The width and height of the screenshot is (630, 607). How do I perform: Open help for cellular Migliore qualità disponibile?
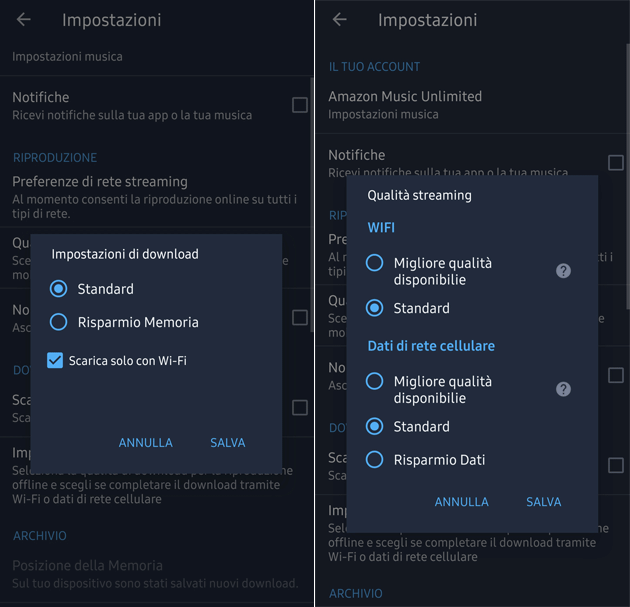[563, 389]
